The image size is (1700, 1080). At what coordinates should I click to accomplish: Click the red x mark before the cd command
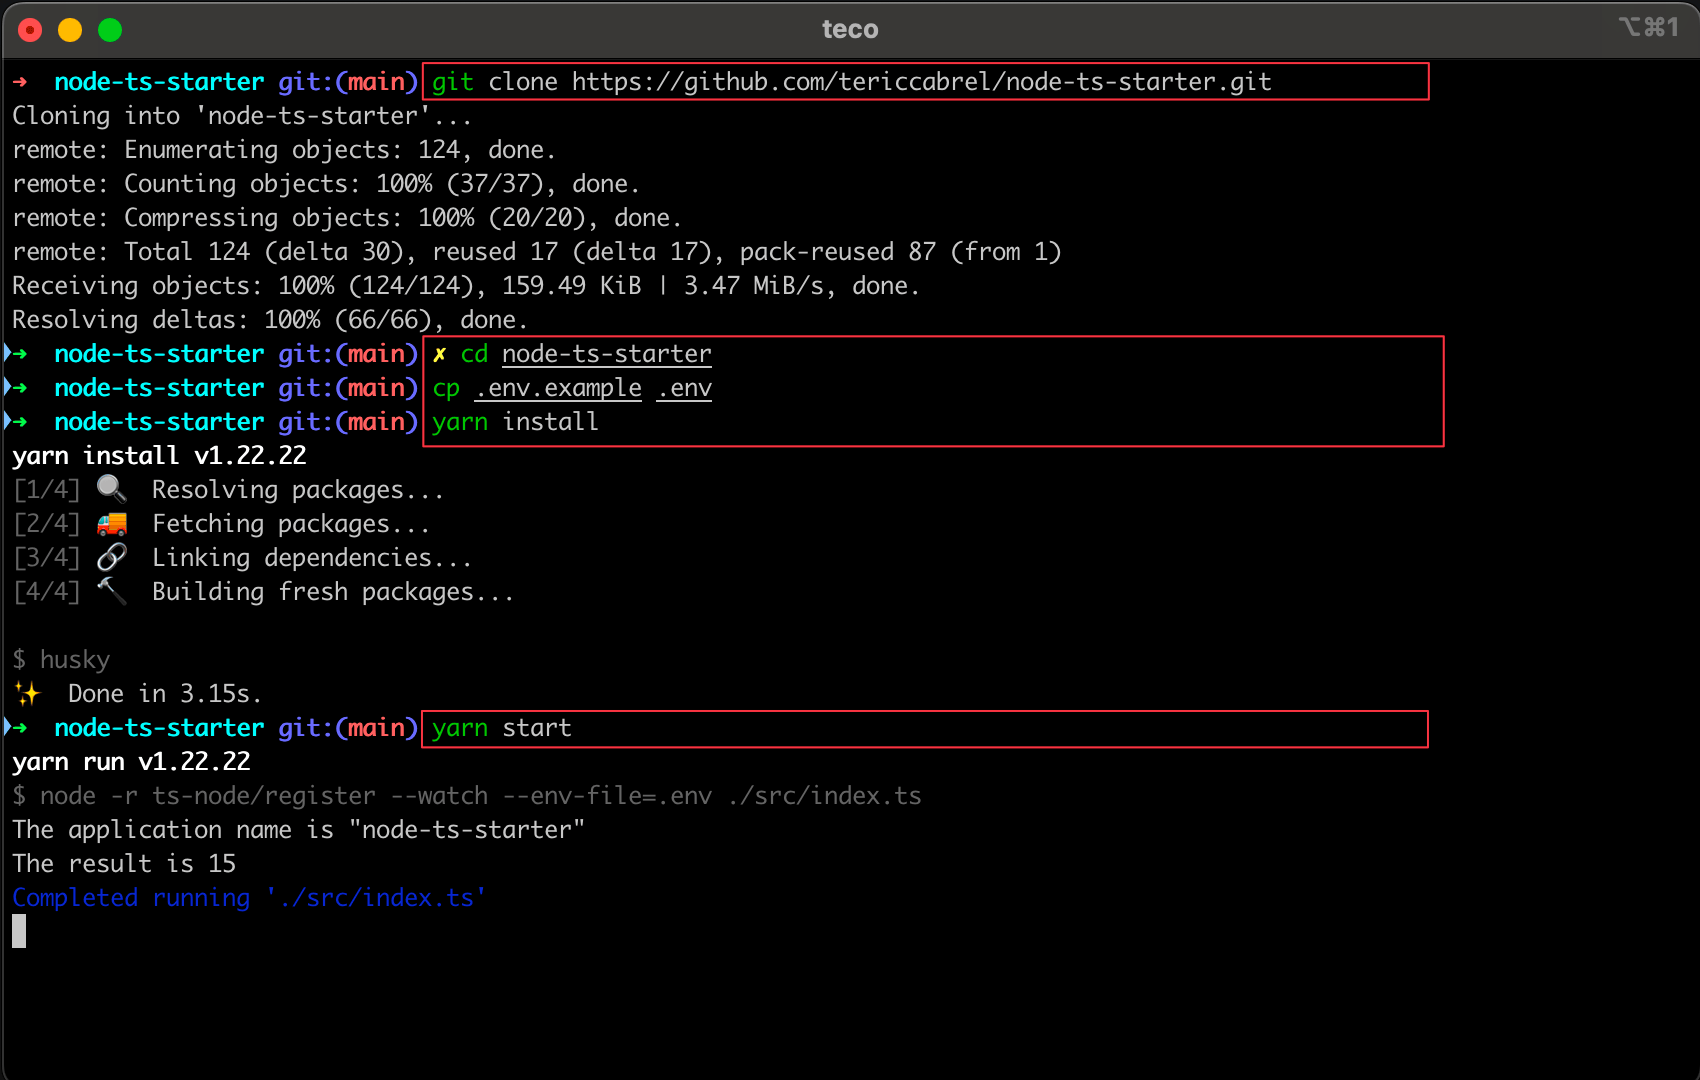[x=438, y=353]
